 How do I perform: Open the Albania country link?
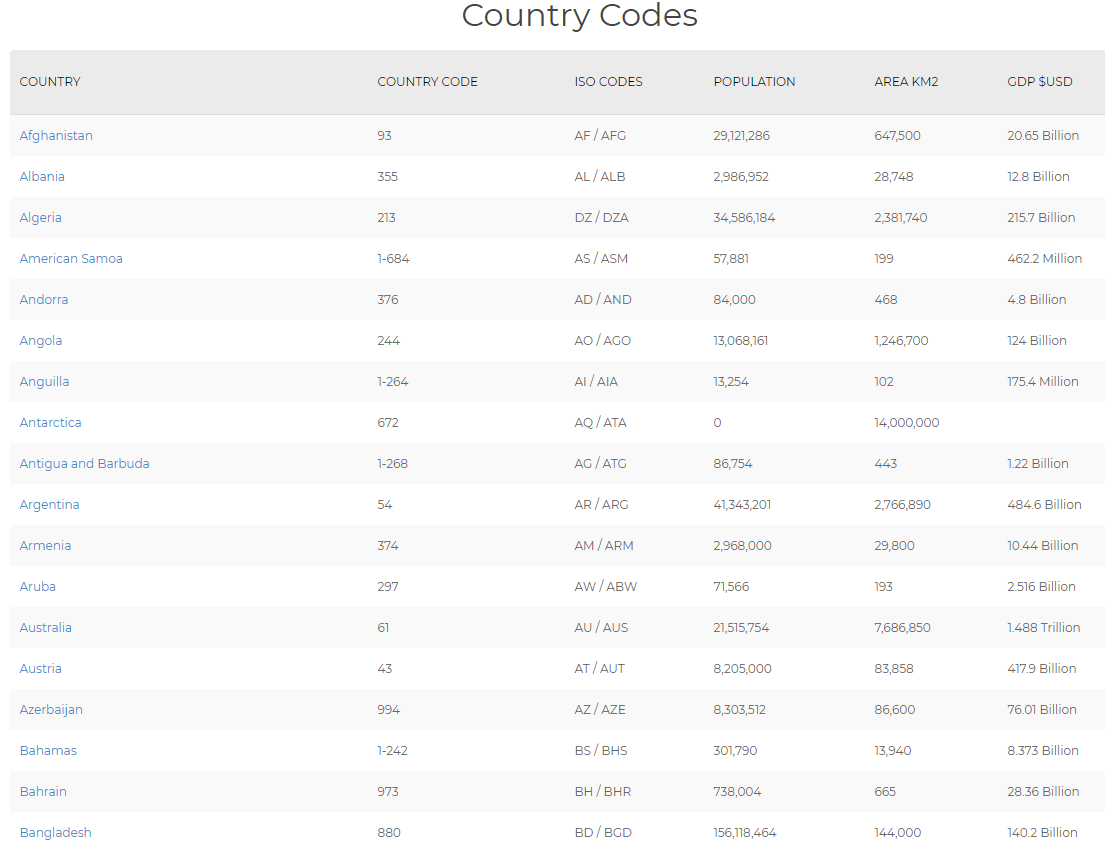42,176
